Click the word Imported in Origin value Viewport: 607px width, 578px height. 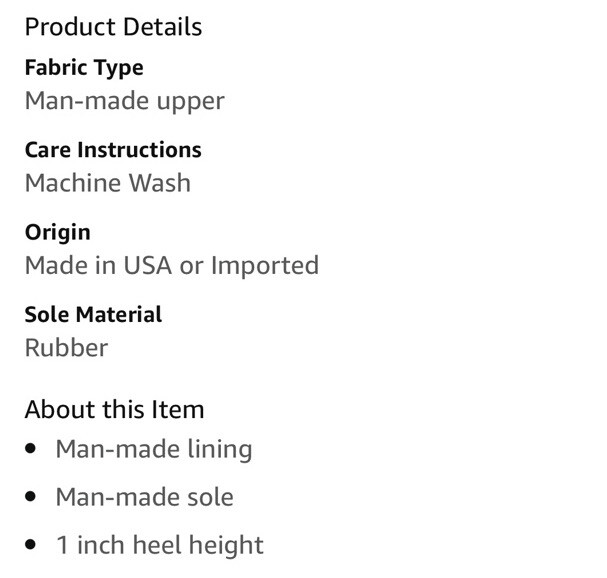click(265, 266)
